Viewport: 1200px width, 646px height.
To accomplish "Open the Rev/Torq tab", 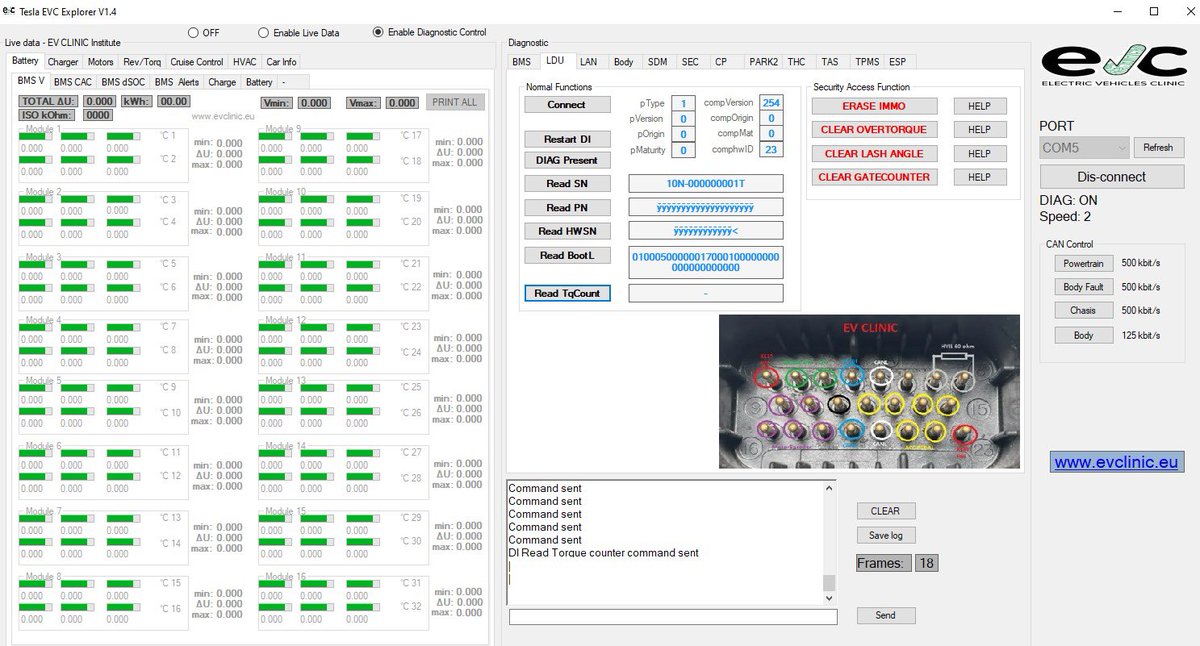I will [x=142, y=62].
